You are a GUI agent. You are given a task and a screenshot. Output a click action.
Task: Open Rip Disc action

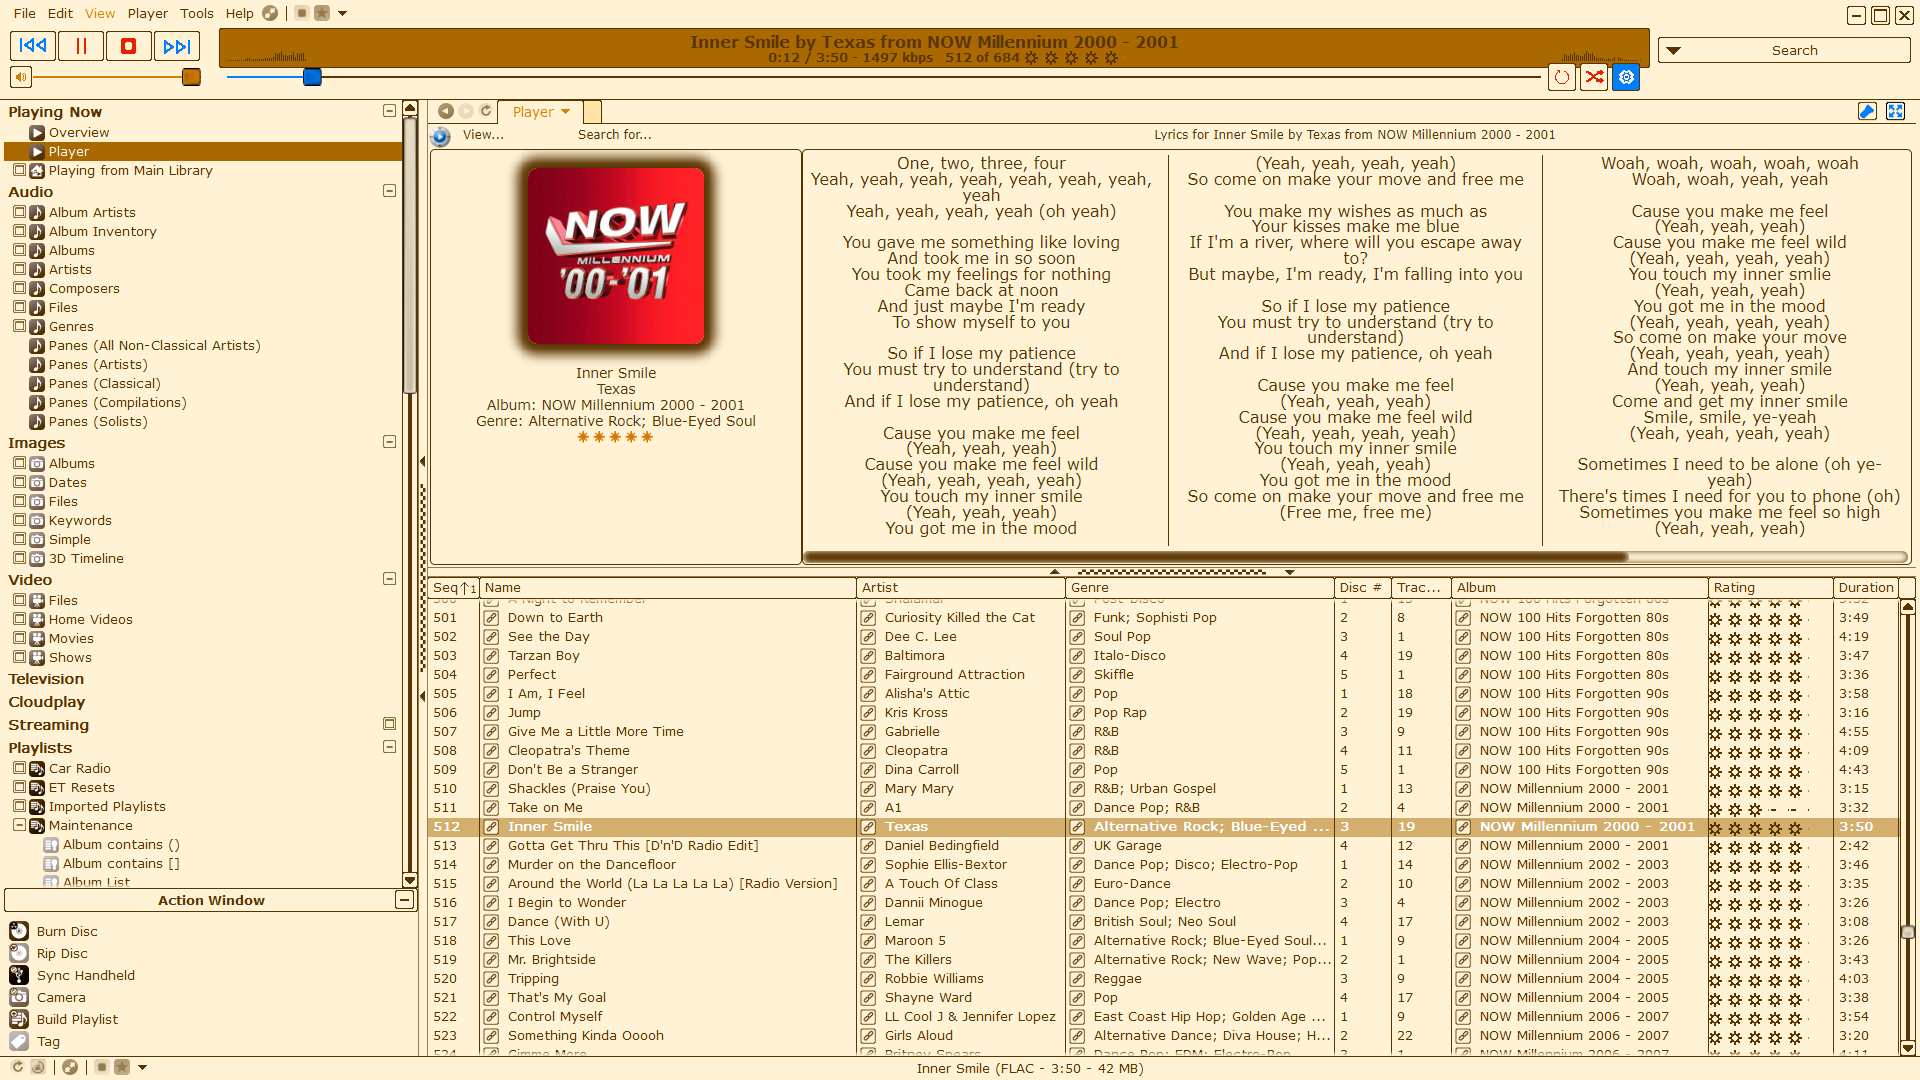(62, 953)
